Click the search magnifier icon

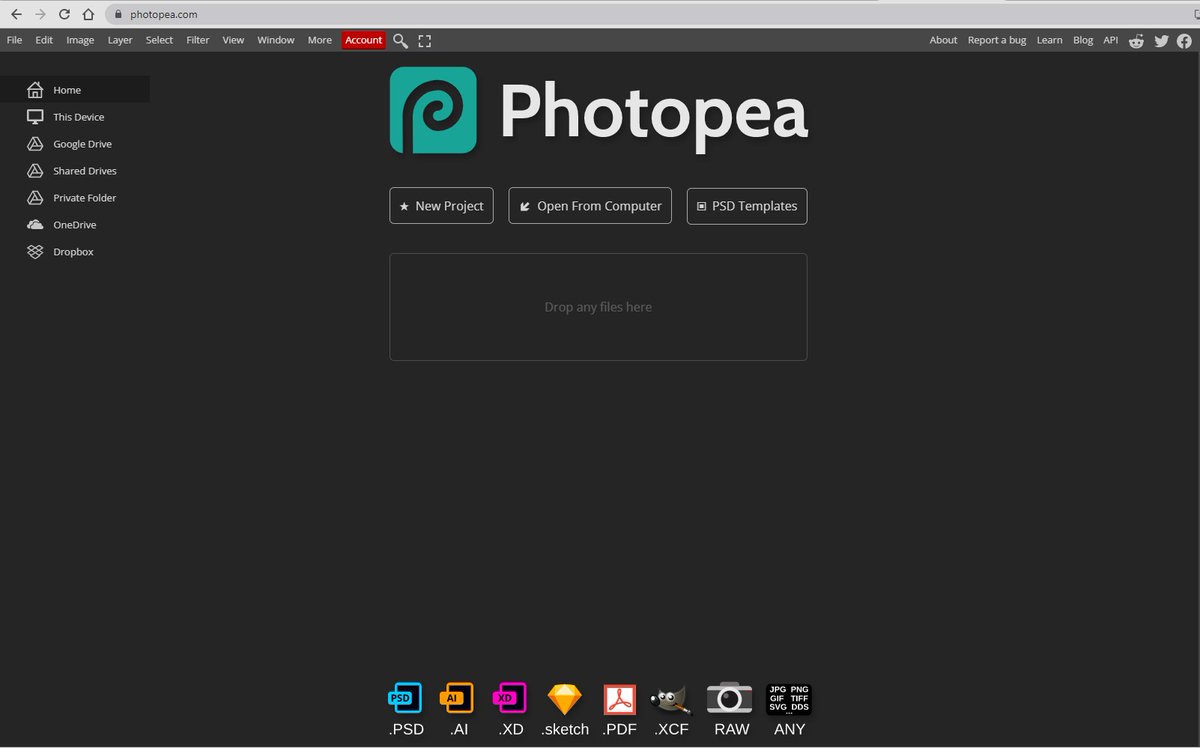[x=400, y=41]
